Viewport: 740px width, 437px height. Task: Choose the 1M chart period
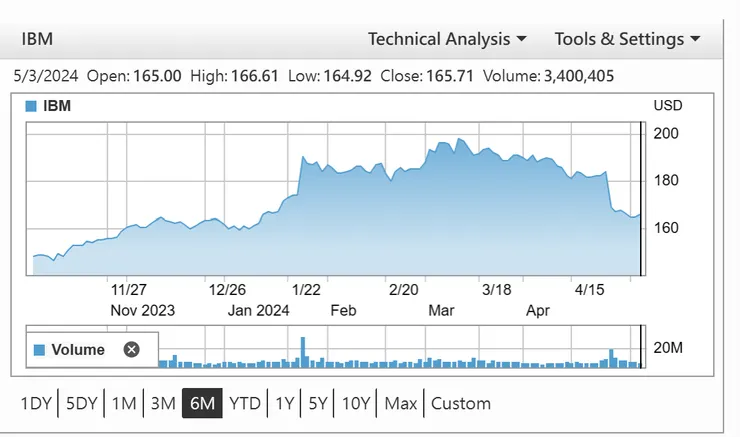(124, 404)
